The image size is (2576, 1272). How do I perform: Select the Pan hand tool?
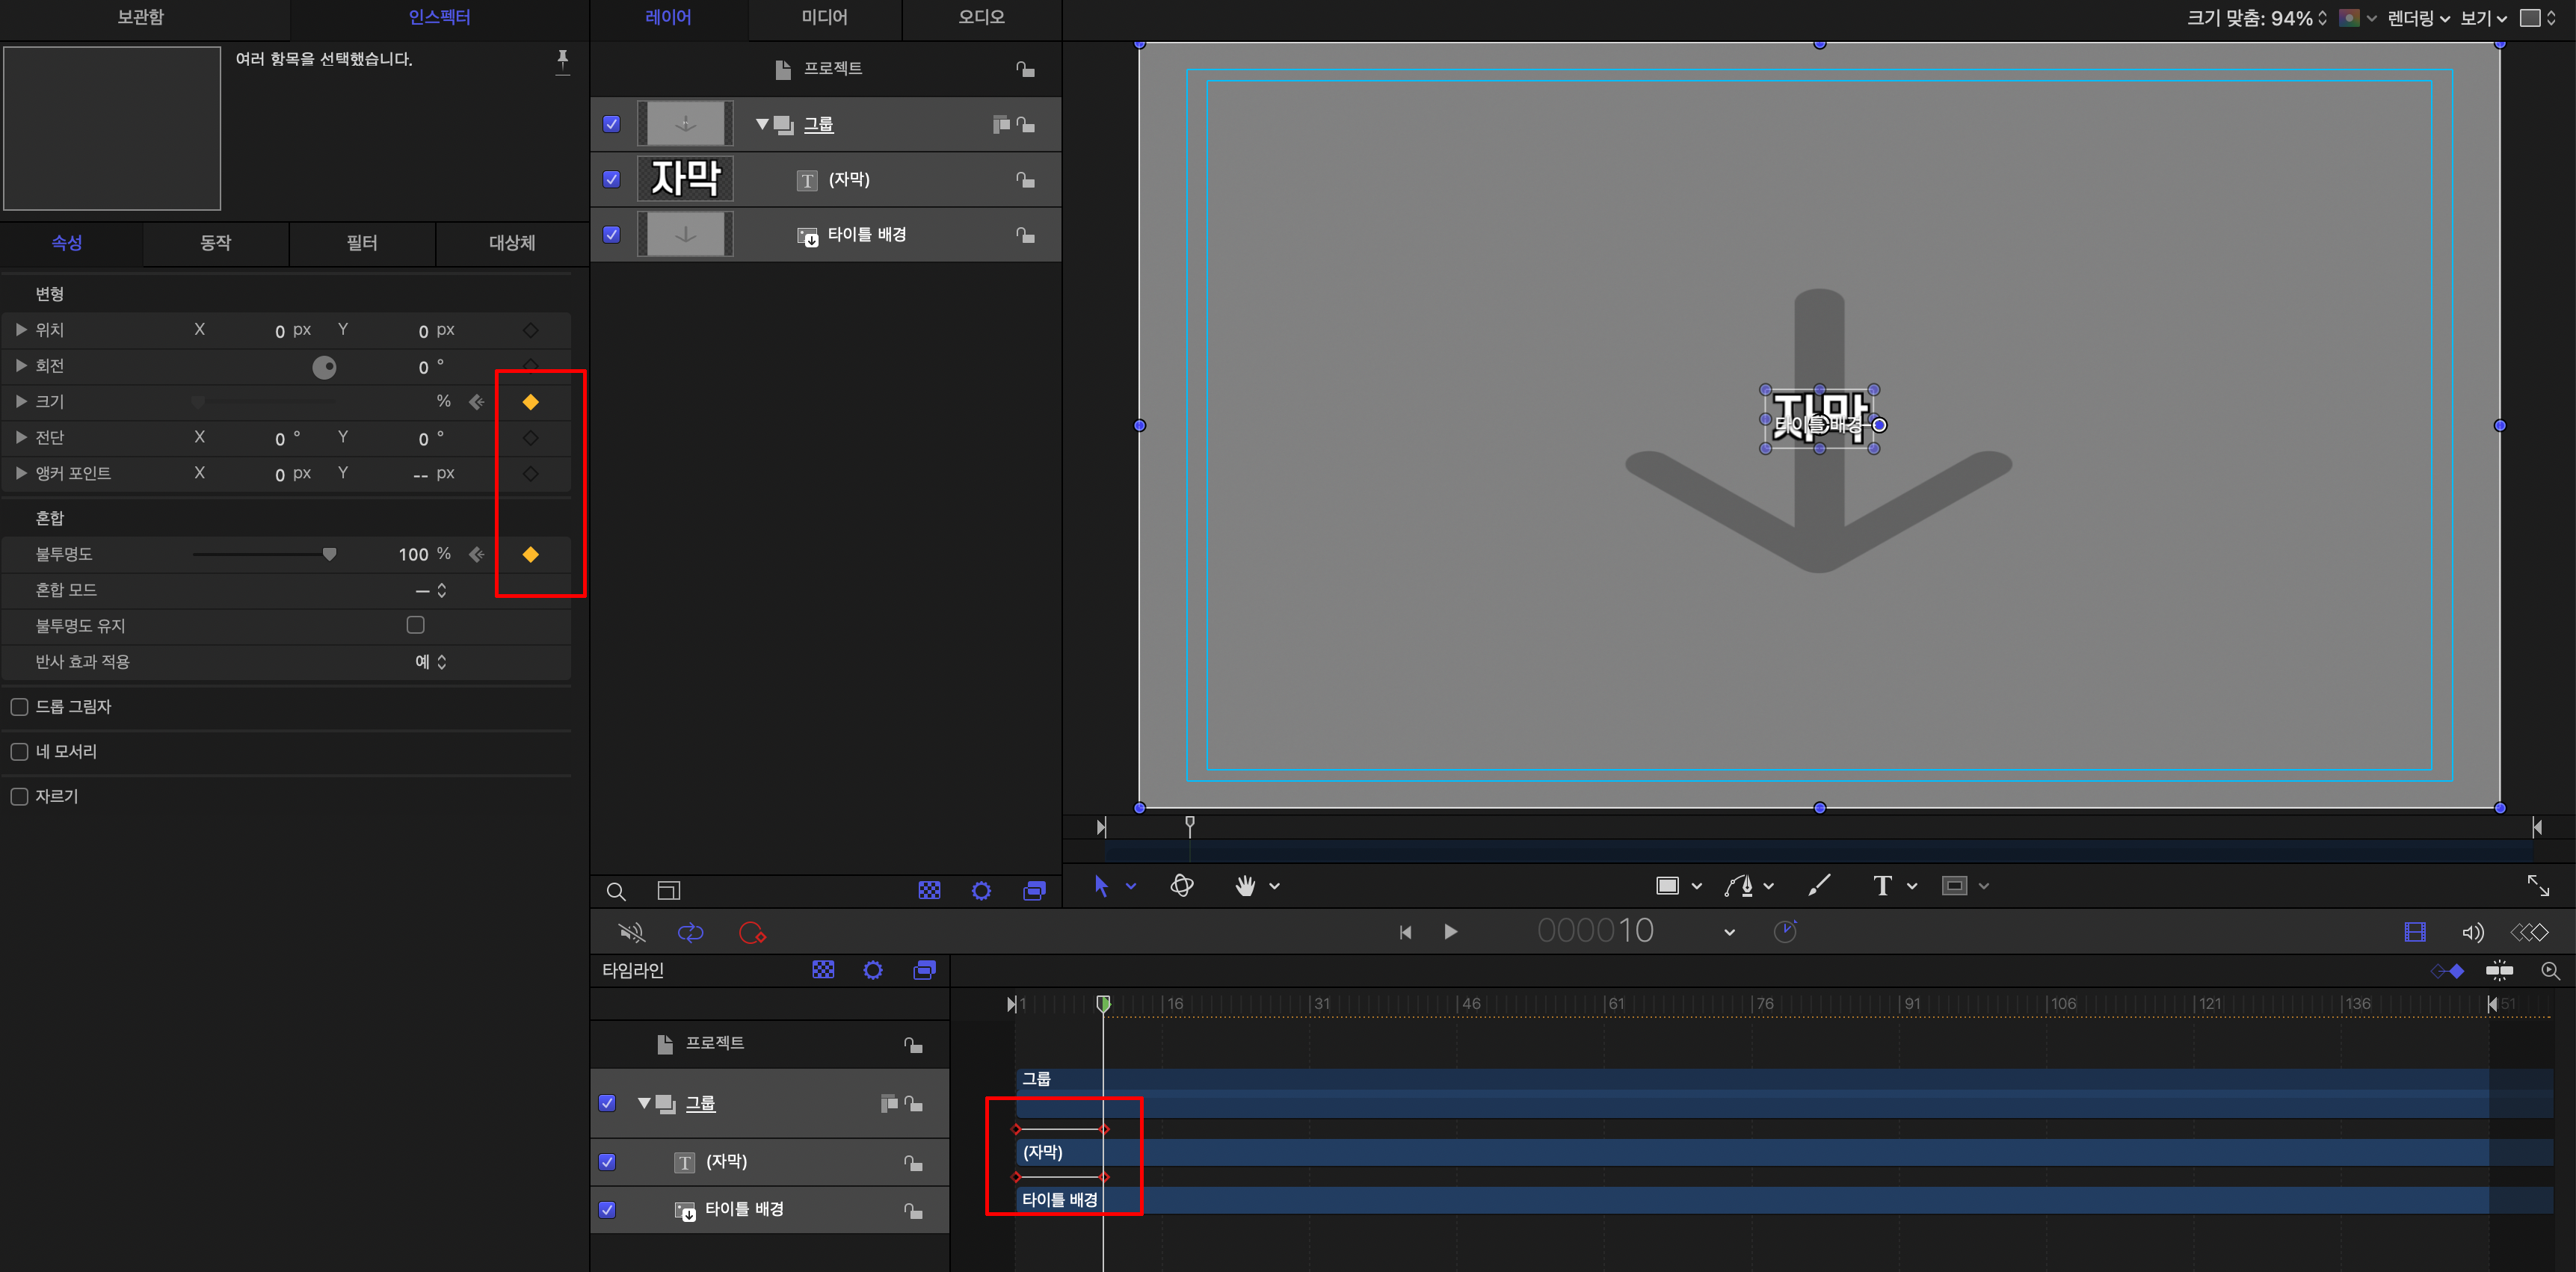(x=1245, y=886)
